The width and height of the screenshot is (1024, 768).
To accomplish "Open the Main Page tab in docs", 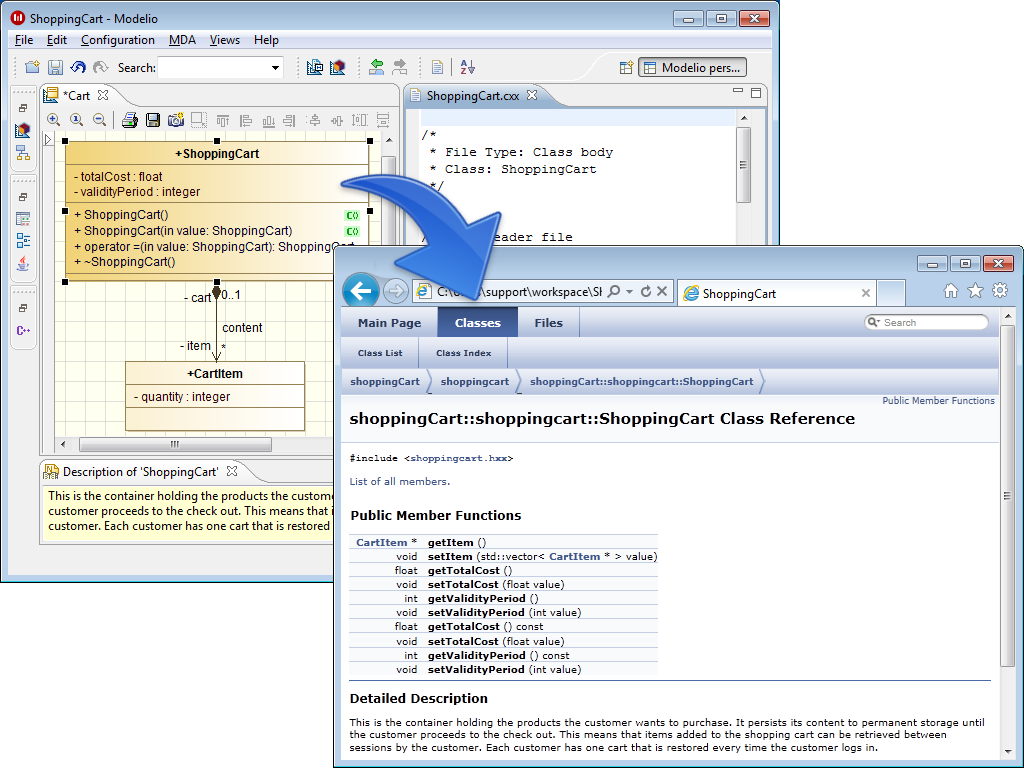I will 389,323.
